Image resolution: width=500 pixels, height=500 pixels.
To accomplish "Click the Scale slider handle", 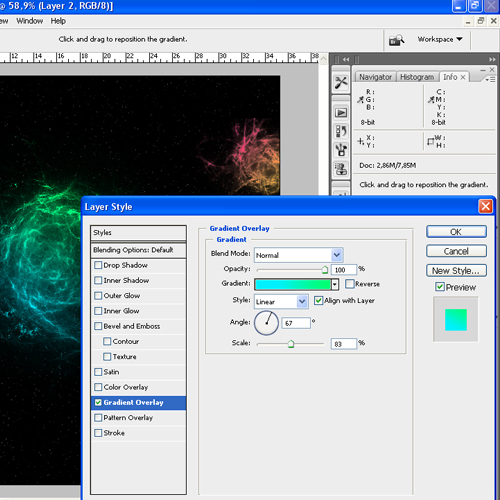I will tap(291, 344).
